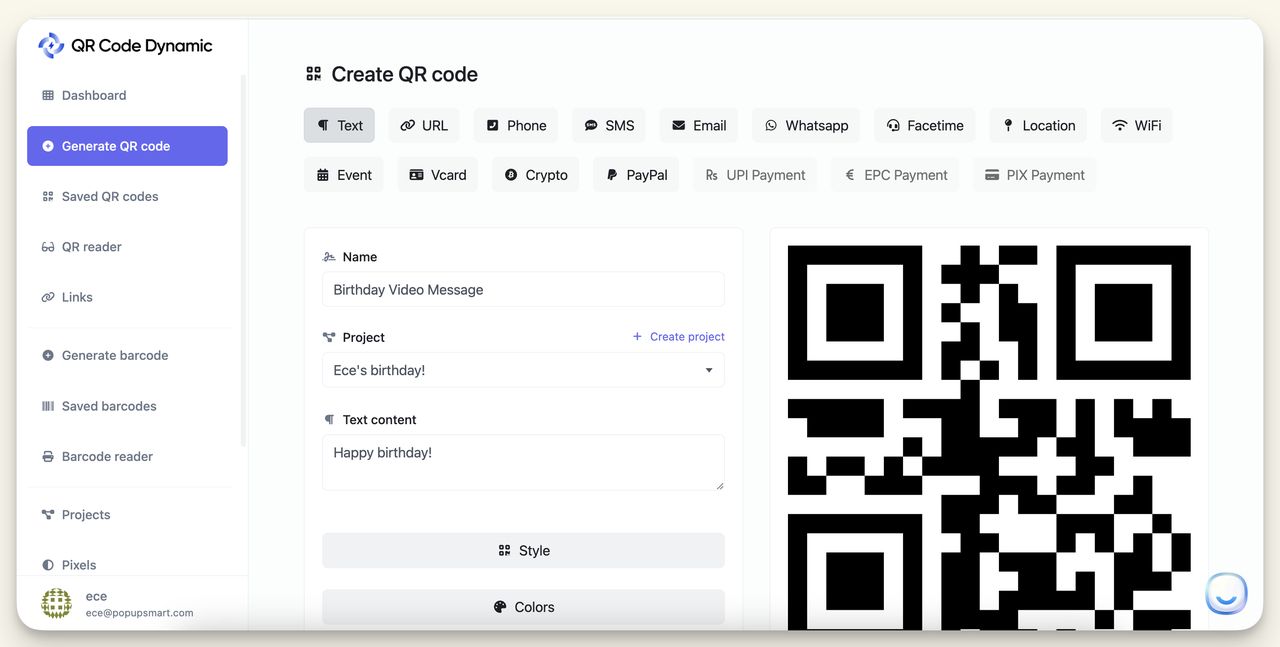Screen dimensions: 1280x647
Task: Open Generate QR code in sidebar
Action: (x=127, y=146)
